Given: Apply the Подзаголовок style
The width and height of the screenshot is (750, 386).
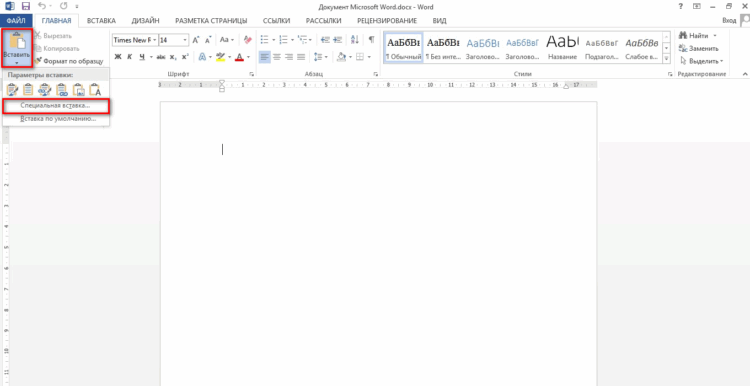Looking at the screenshot, I should (602, 48).
